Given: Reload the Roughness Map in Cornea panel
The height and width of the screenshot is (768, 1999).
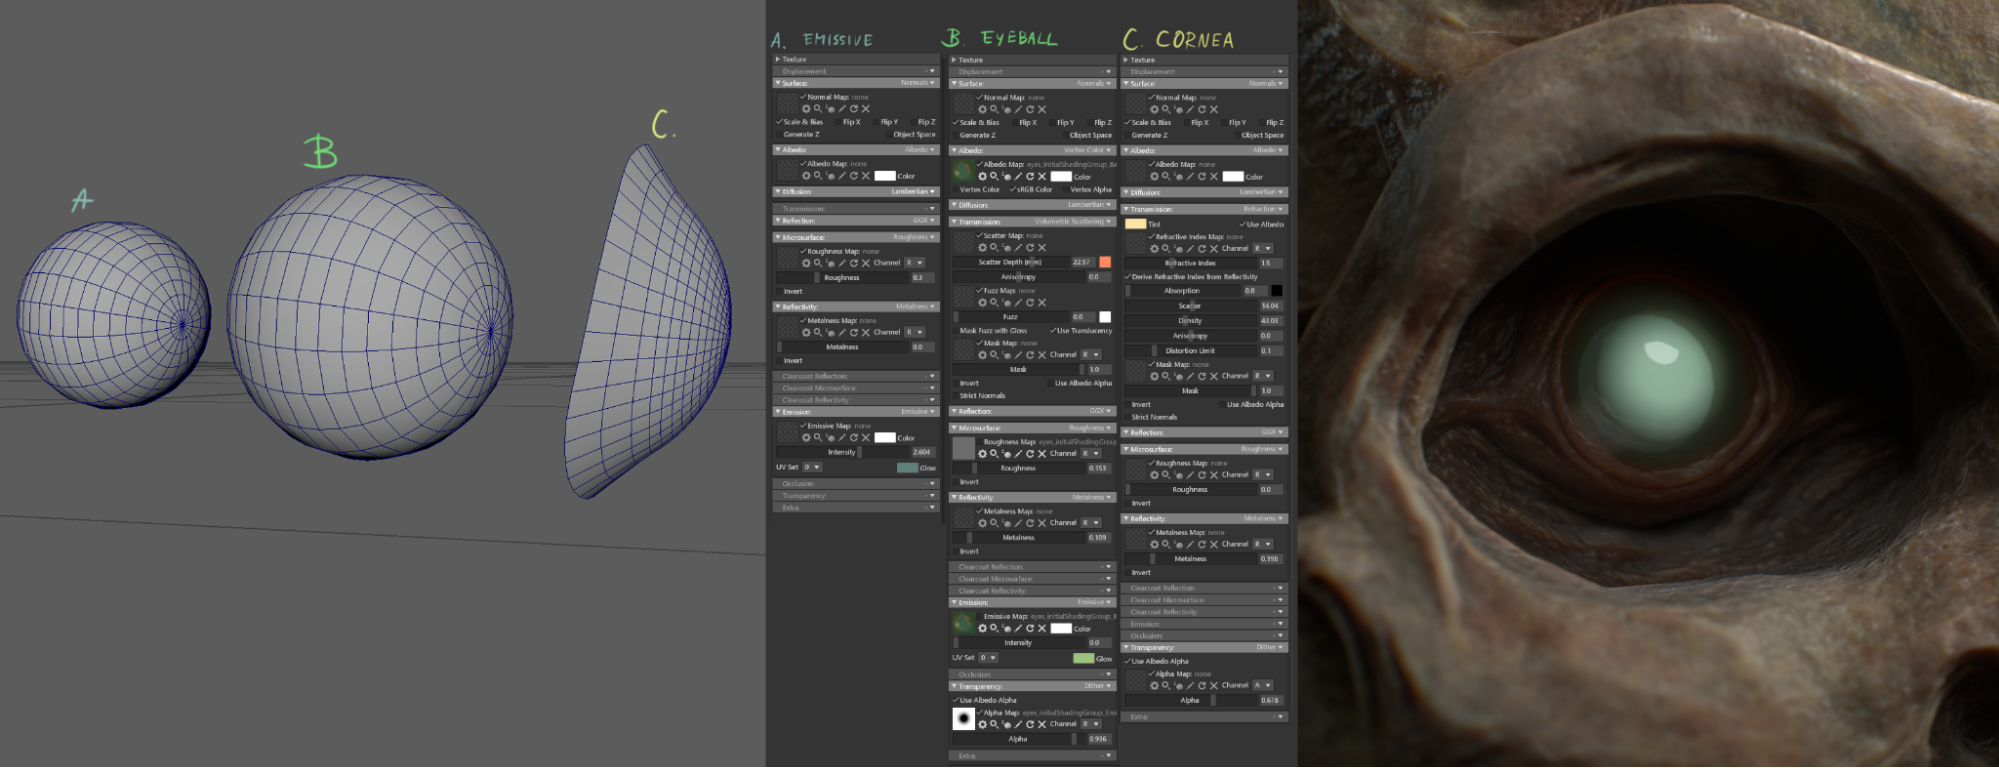Looking at the screenshot, I should tap(1202, 475).
